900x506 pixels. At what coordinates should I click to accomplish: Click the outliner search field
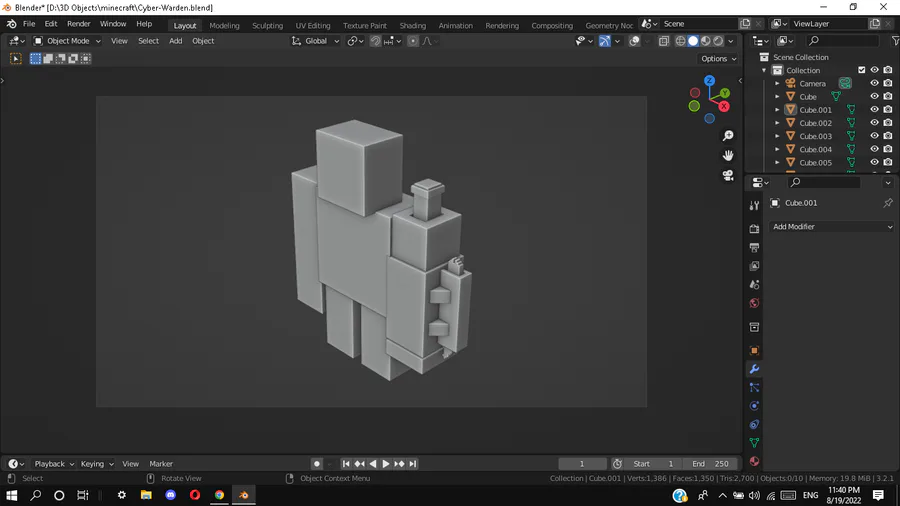[842, 41]
